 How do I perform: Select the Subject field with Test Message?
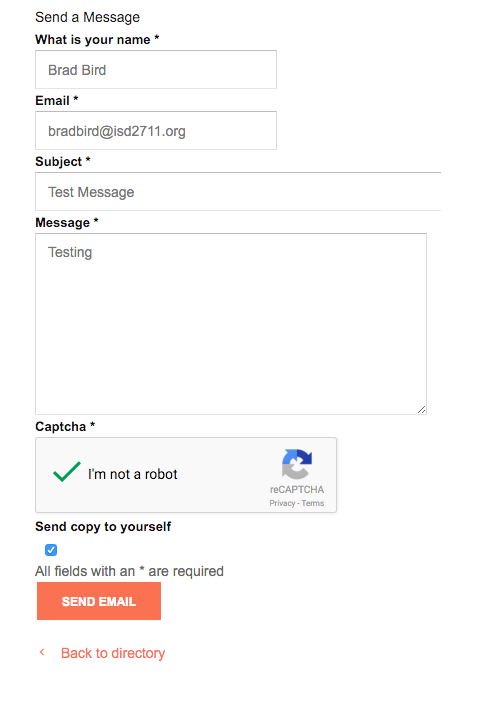(x=238, y=192)
